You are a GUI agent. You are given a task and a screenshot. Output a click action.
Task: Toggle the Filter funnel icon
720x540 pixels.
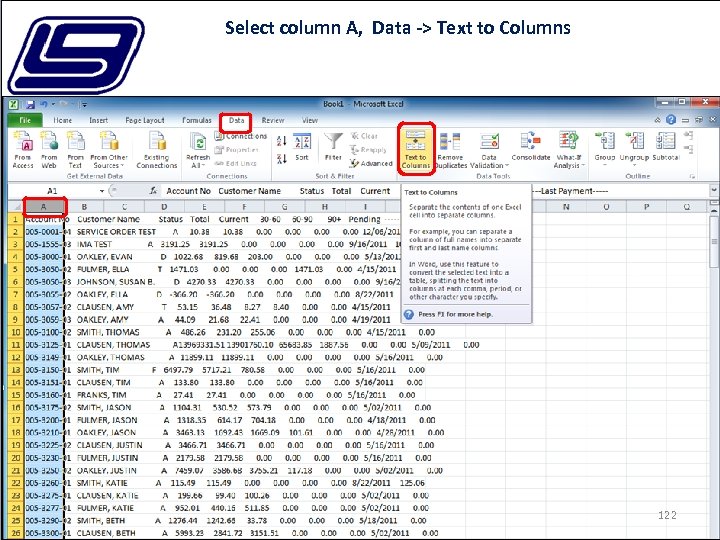coord(333,147)
